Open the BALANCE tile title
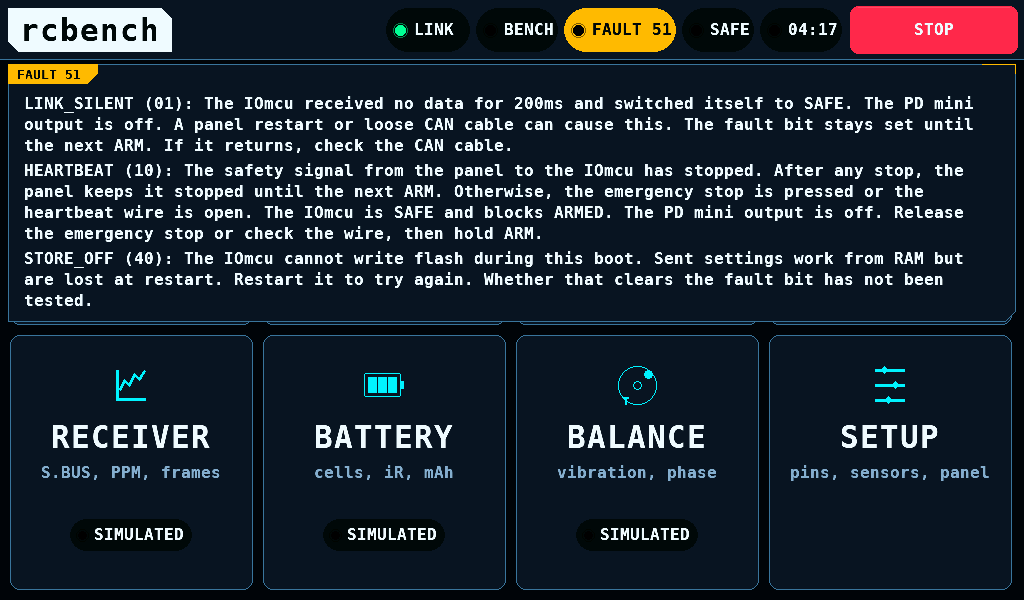Image resolution: width=1024 pixels, height=600 pixels. [x=637, y=437]
